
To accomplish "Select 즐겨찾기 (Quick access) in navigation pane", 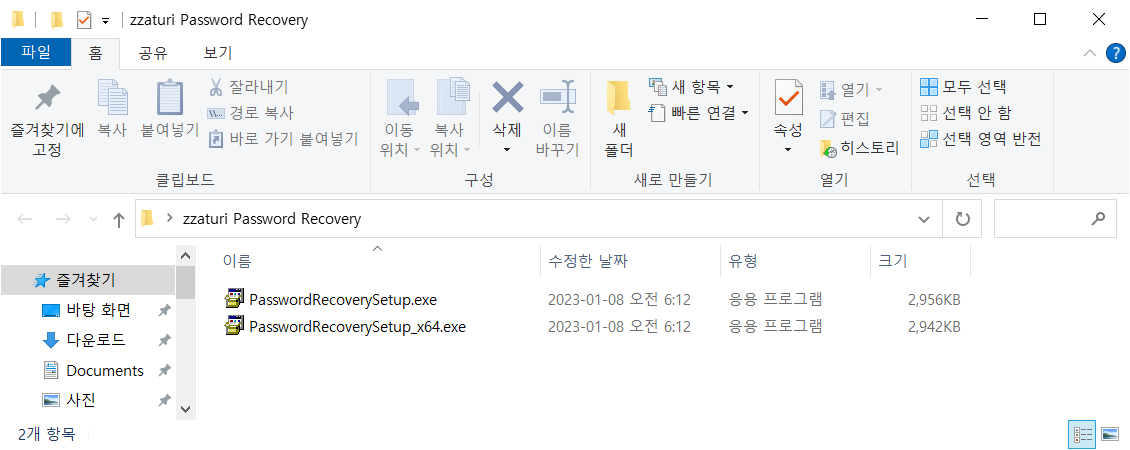I will pyautogui.click(x=88, y=280).
